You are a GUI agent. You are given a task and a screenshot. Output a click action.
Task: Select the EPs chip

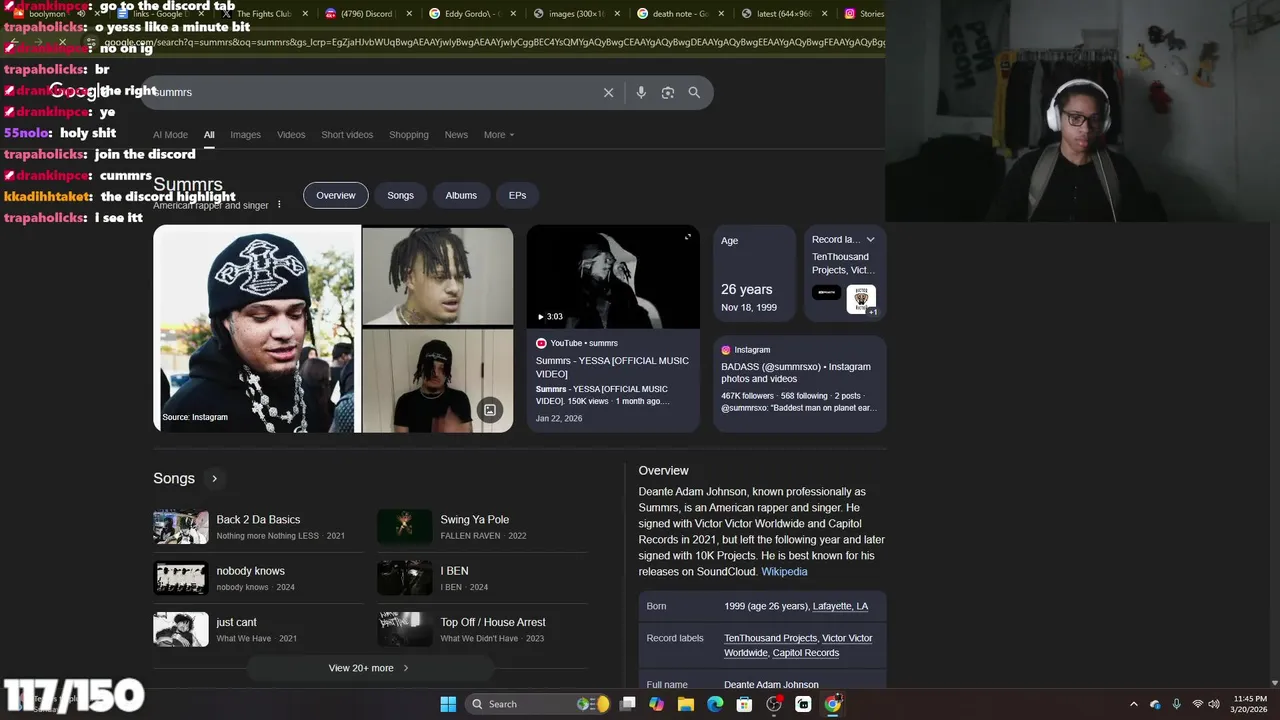tap(517, 195)
